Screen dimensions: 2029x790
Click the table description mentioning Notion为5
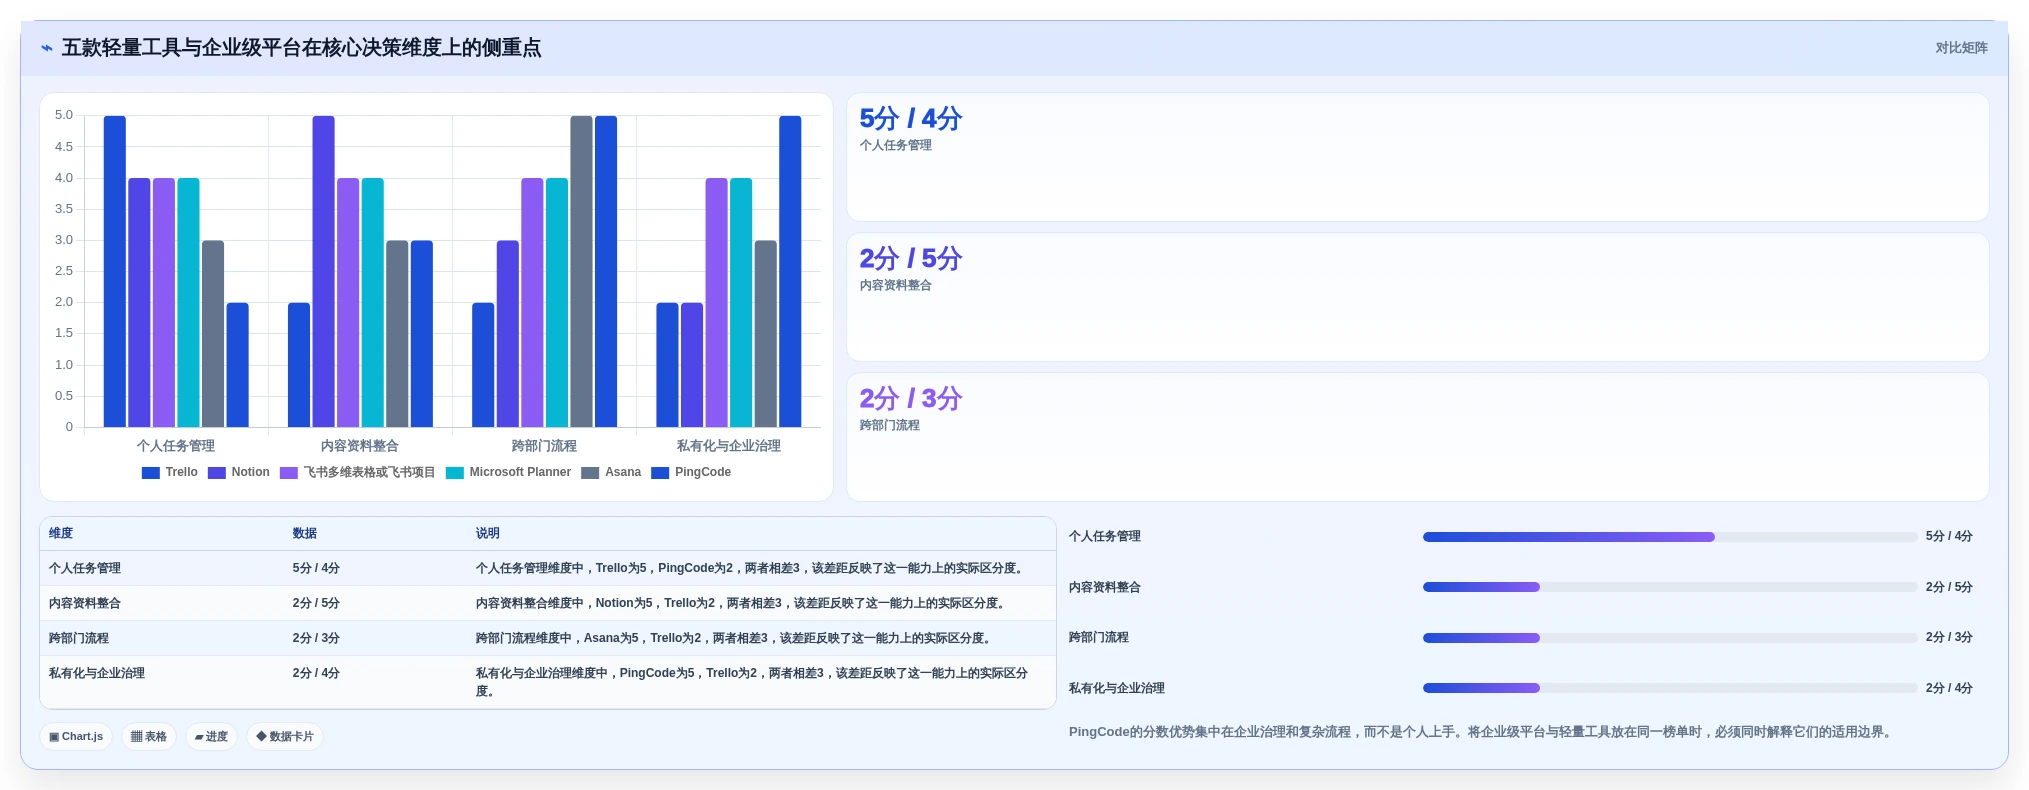tap(742, 604)
